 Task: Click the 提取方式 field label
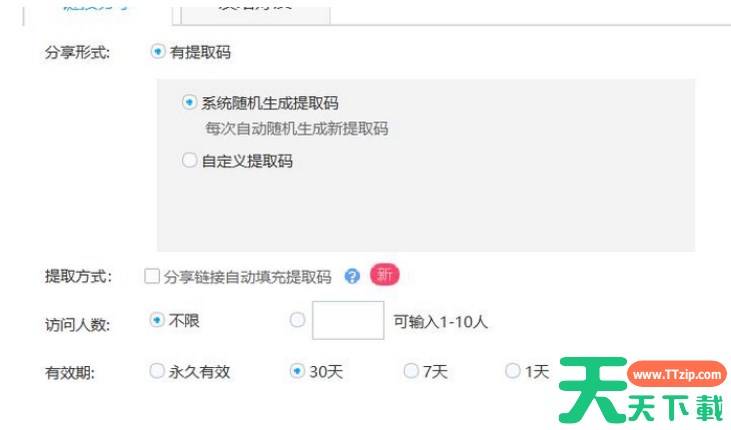pyautogui.click(x=78, y=277)
